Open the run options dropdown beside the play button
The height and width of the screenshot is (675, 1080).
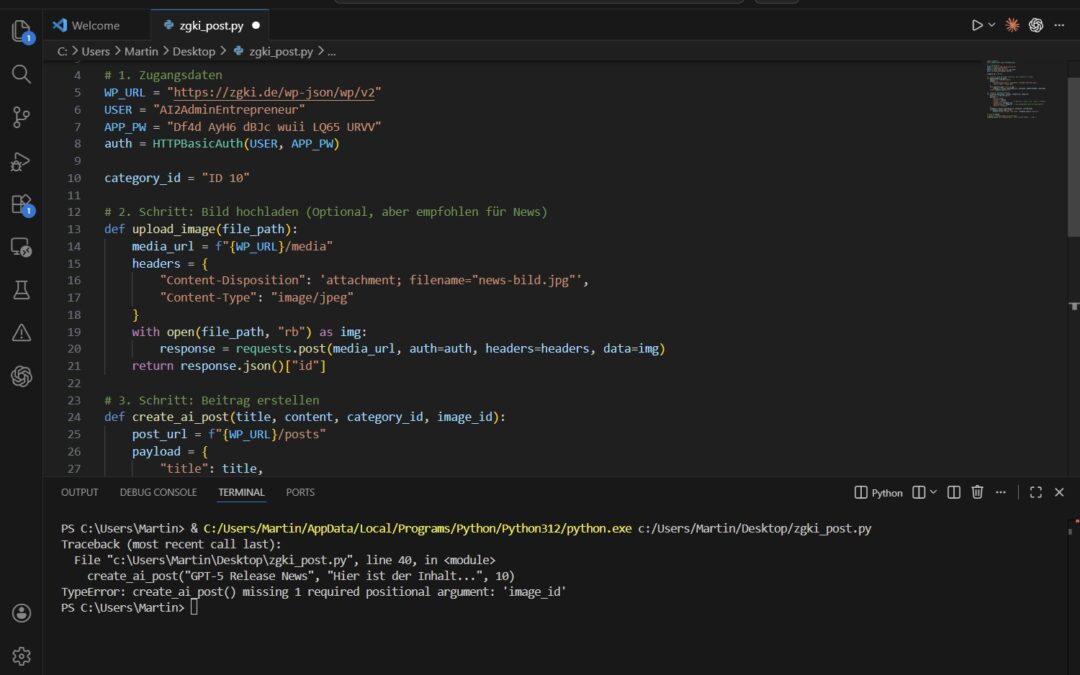(x=991, y=24)
